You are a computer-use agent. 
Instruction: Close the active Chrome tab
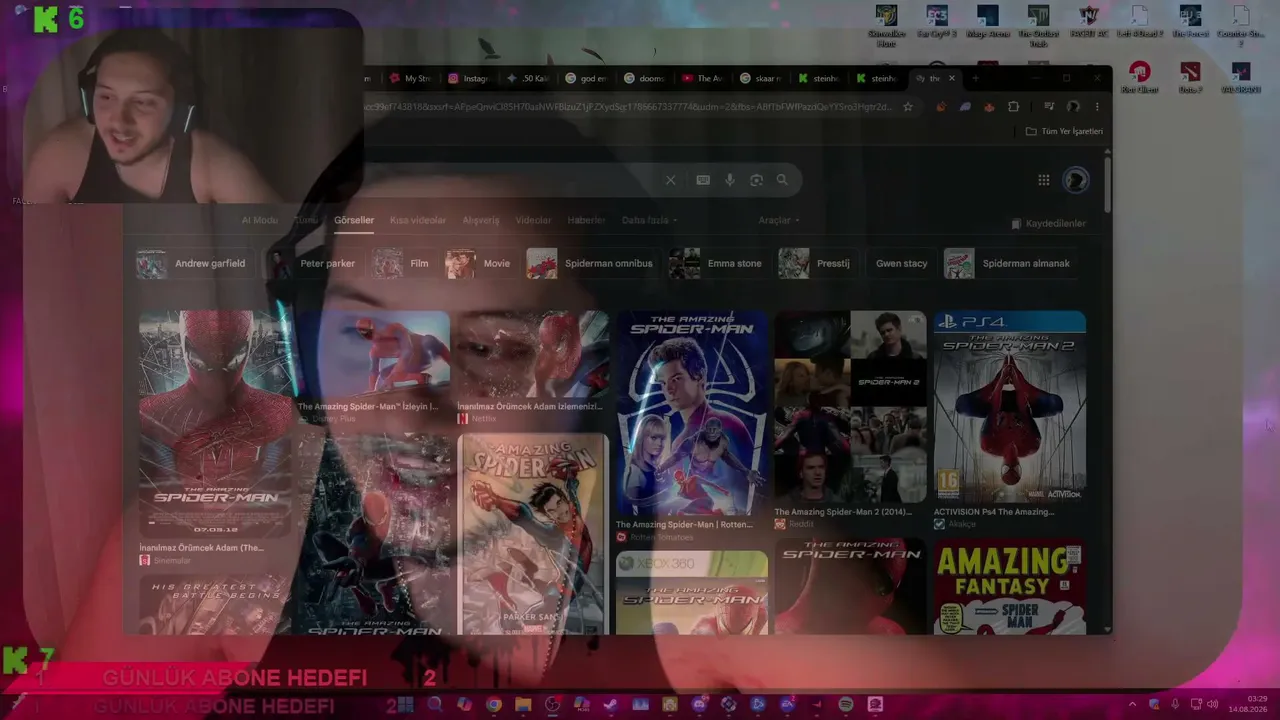coord(952,78)
